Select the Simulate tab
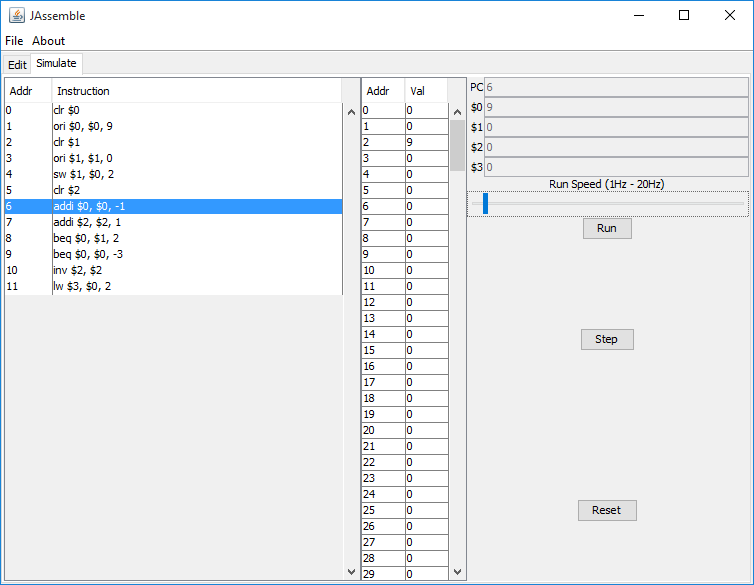The width and height of the screenshot is (754, 585). pyautogui.click(x=56, y=63)
